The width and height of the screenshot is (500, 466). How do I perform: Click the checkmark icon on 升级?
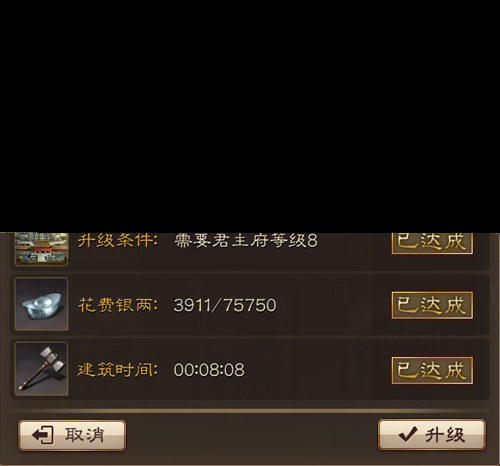click(407, 434)
